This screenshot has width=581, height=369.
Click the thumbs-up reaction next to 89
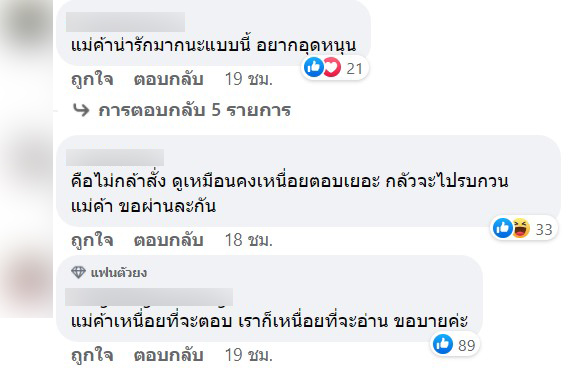pyautogui.click(x=443, y=344)
